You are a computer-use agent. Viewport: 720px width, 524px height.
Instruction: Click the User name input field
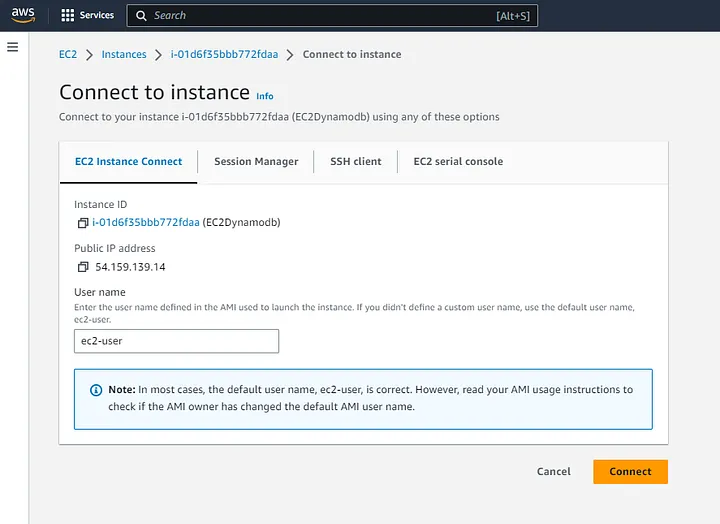pyautogui.click(x=177, y=341)
